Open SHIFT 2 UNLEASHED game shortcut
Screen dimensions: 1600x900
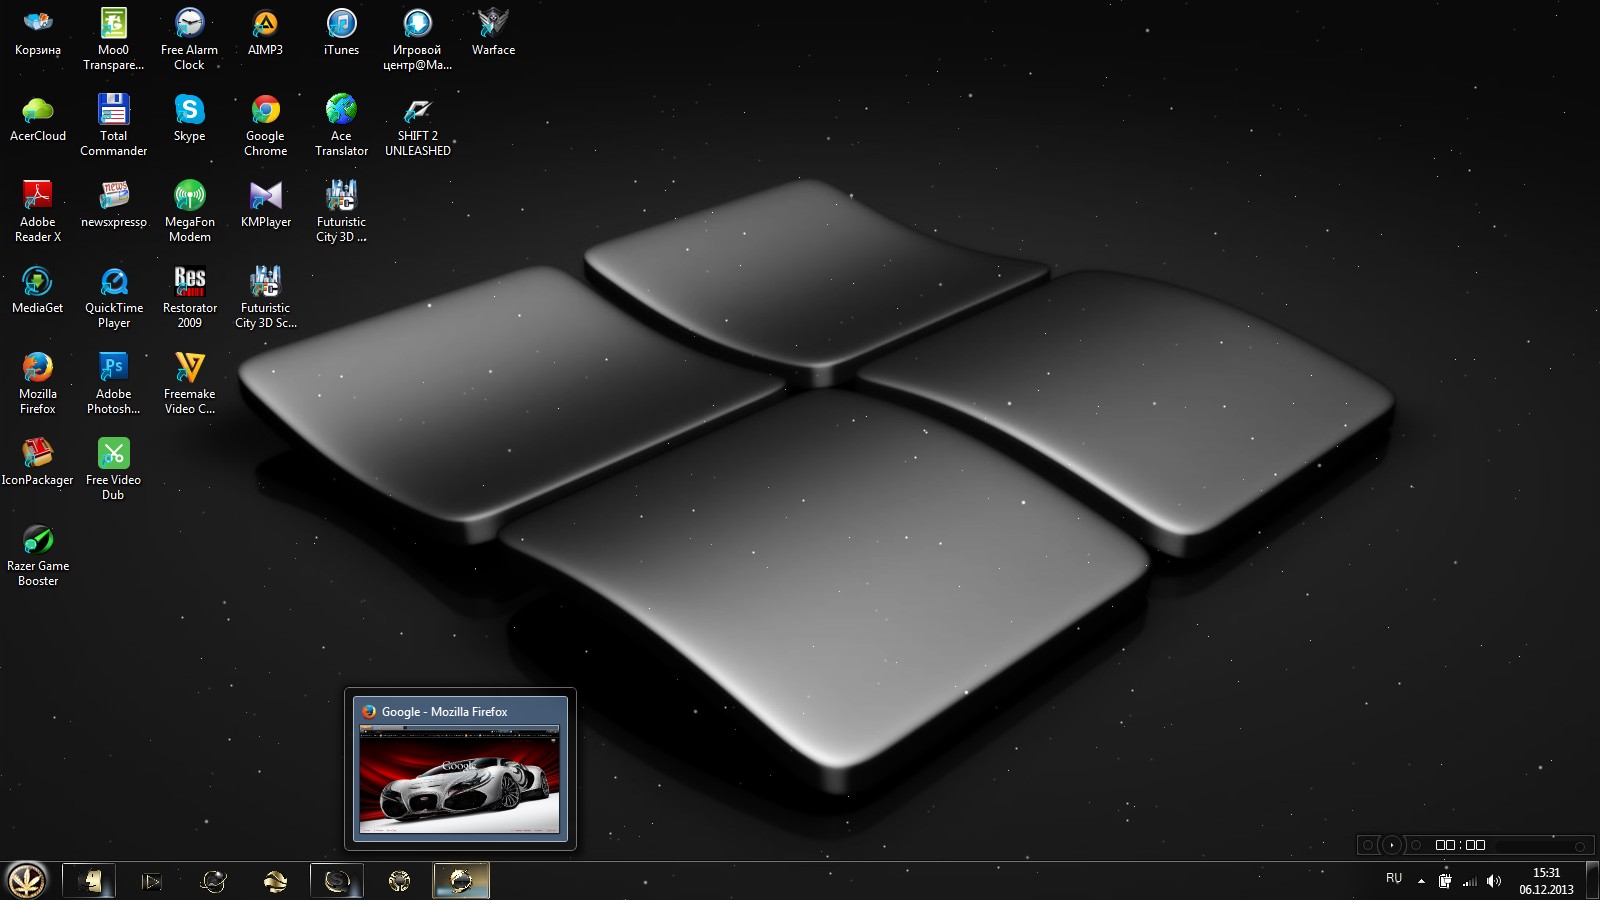(417, 125)
